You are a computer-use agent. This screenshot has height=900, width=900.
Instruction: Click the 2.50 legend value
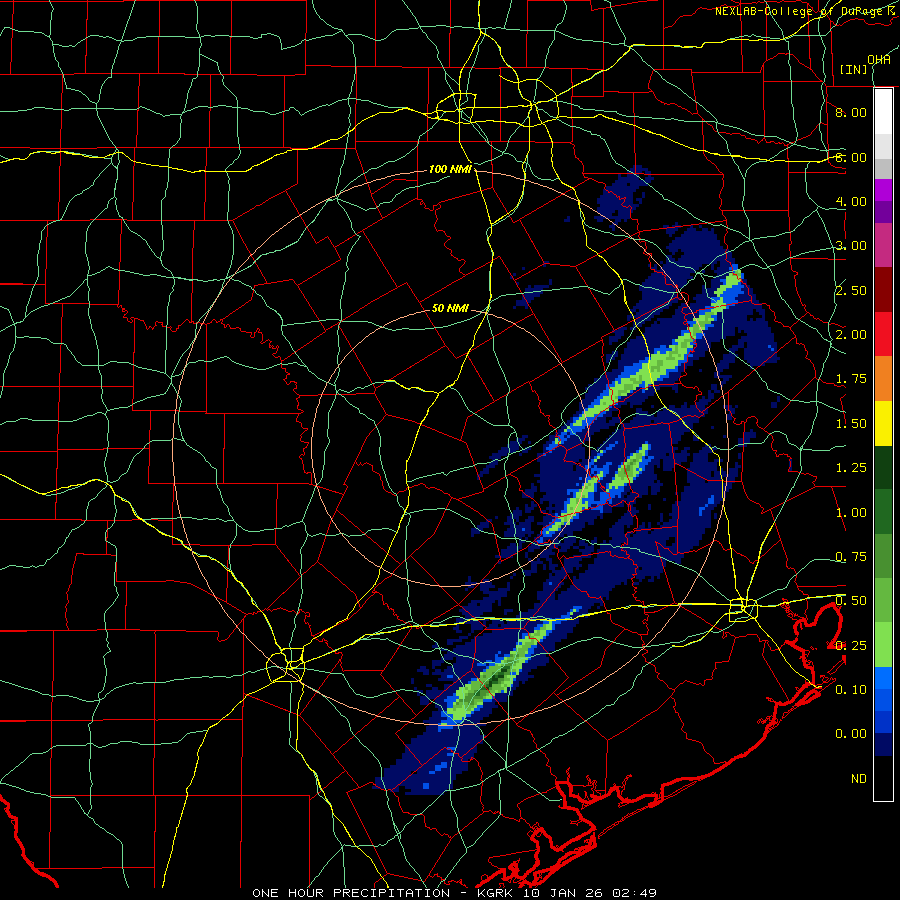851,290
